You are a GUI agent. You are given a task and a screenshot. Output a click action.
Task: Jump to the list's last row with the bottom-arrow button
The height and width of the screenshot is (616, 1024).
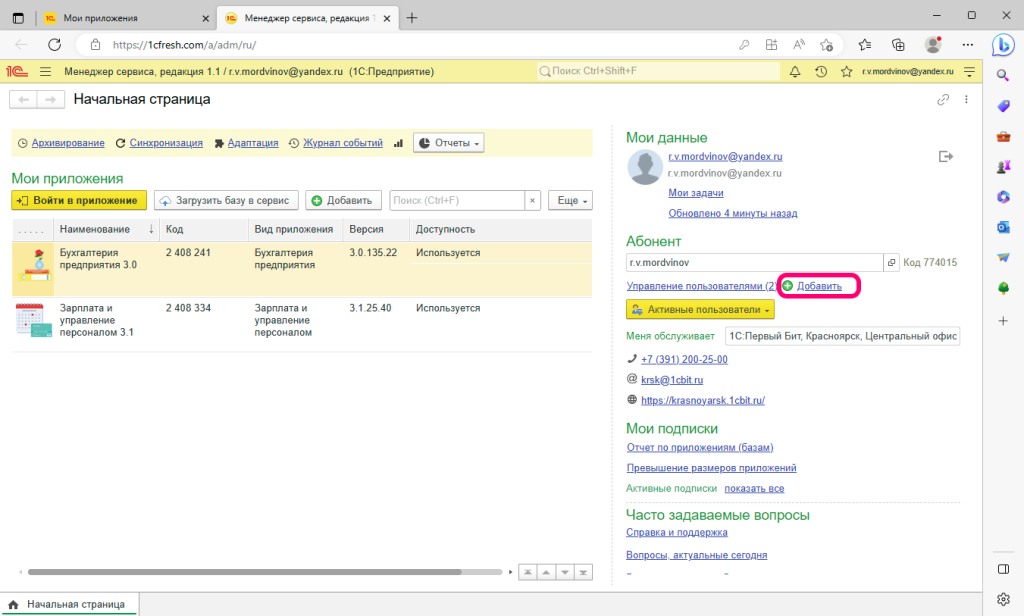click(x=583, y=572)
